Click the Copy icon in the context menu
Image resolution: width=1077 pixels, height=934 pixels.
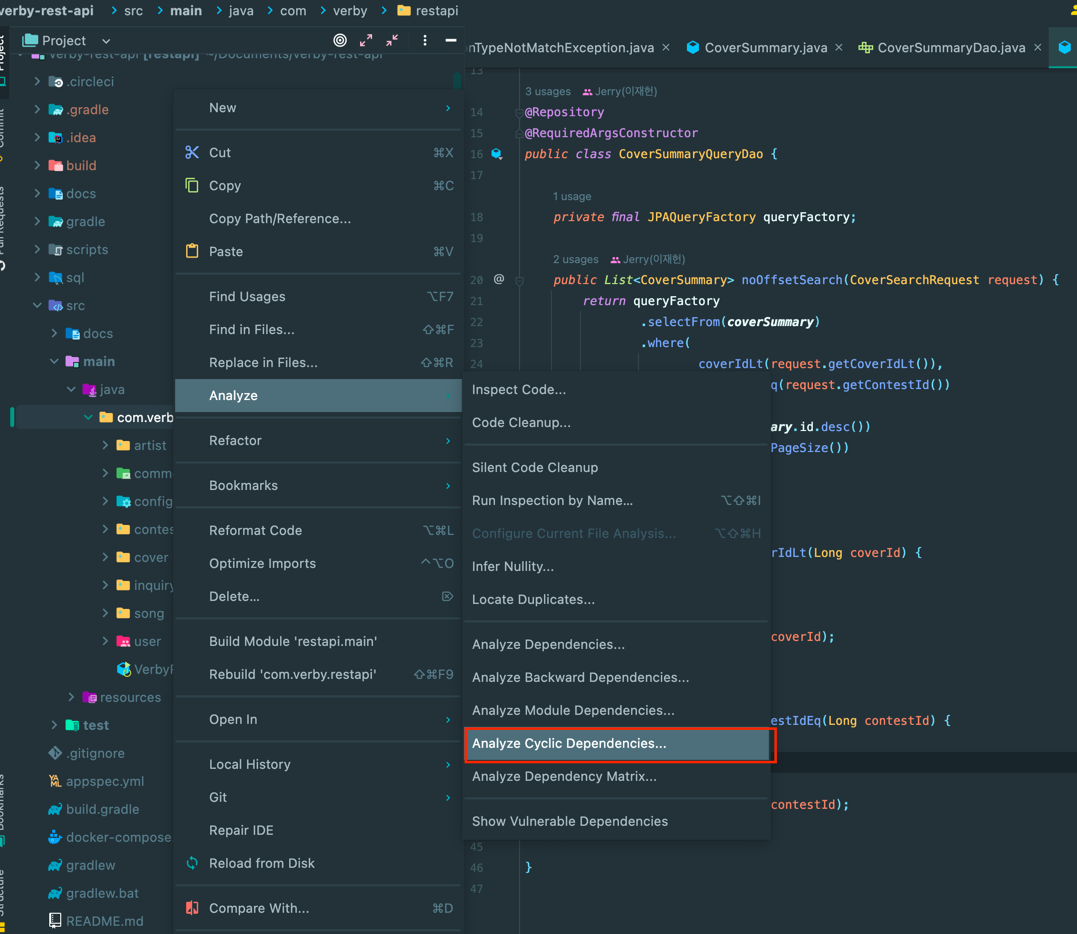pos(192,185)
